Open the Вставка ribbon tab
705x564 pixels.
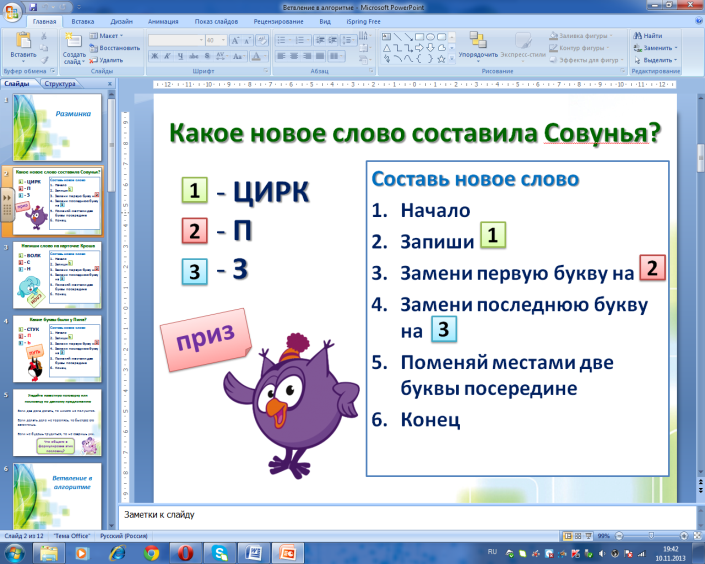point(83,21)
